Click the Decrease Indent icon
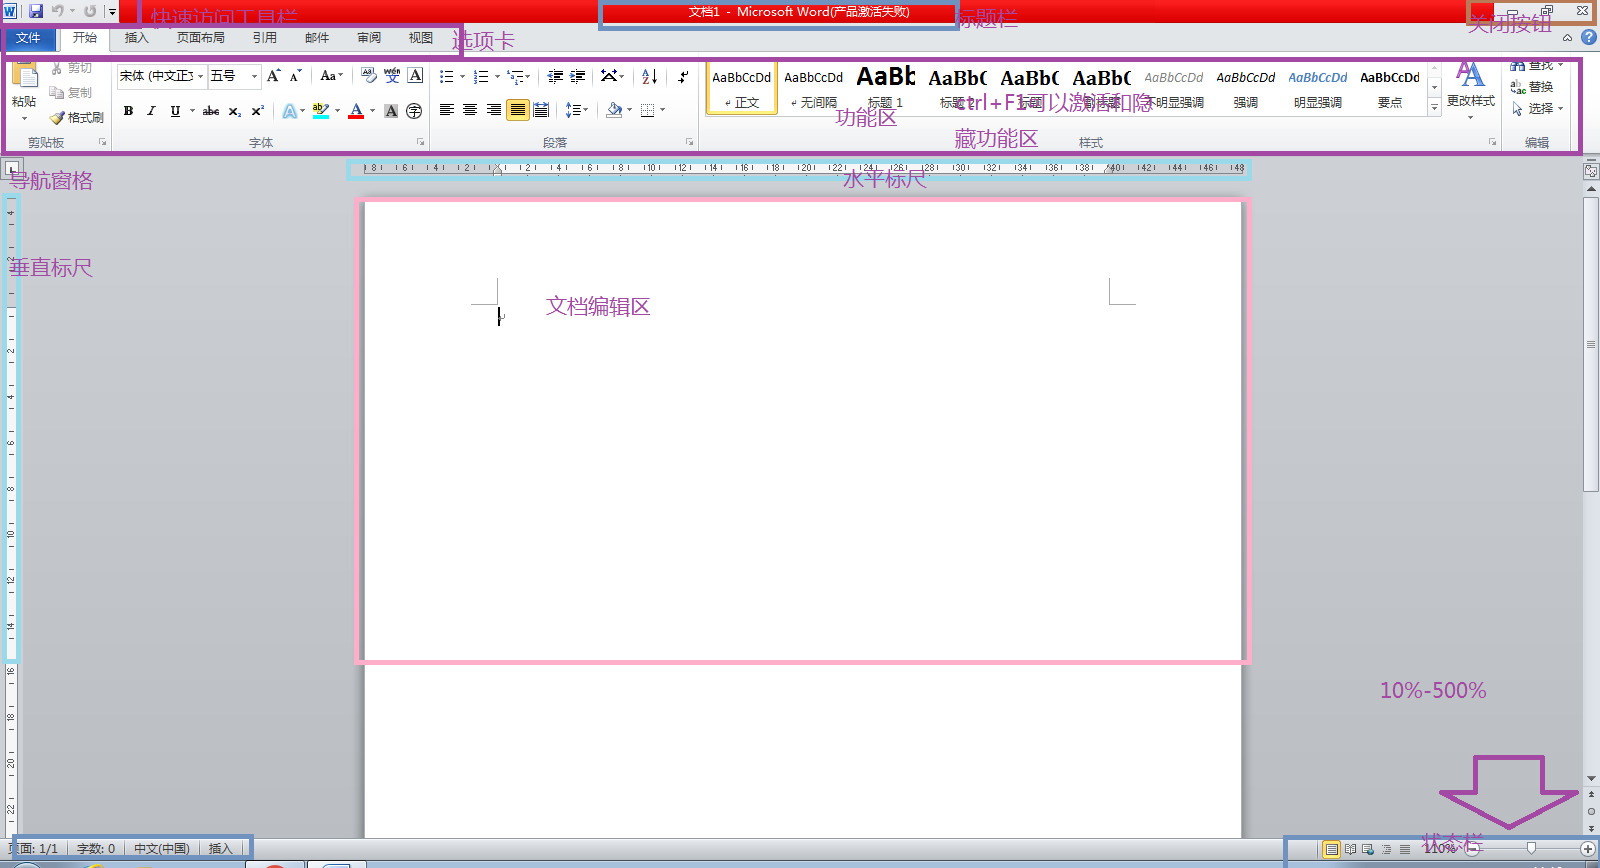1600x868 pixels. 555,76
